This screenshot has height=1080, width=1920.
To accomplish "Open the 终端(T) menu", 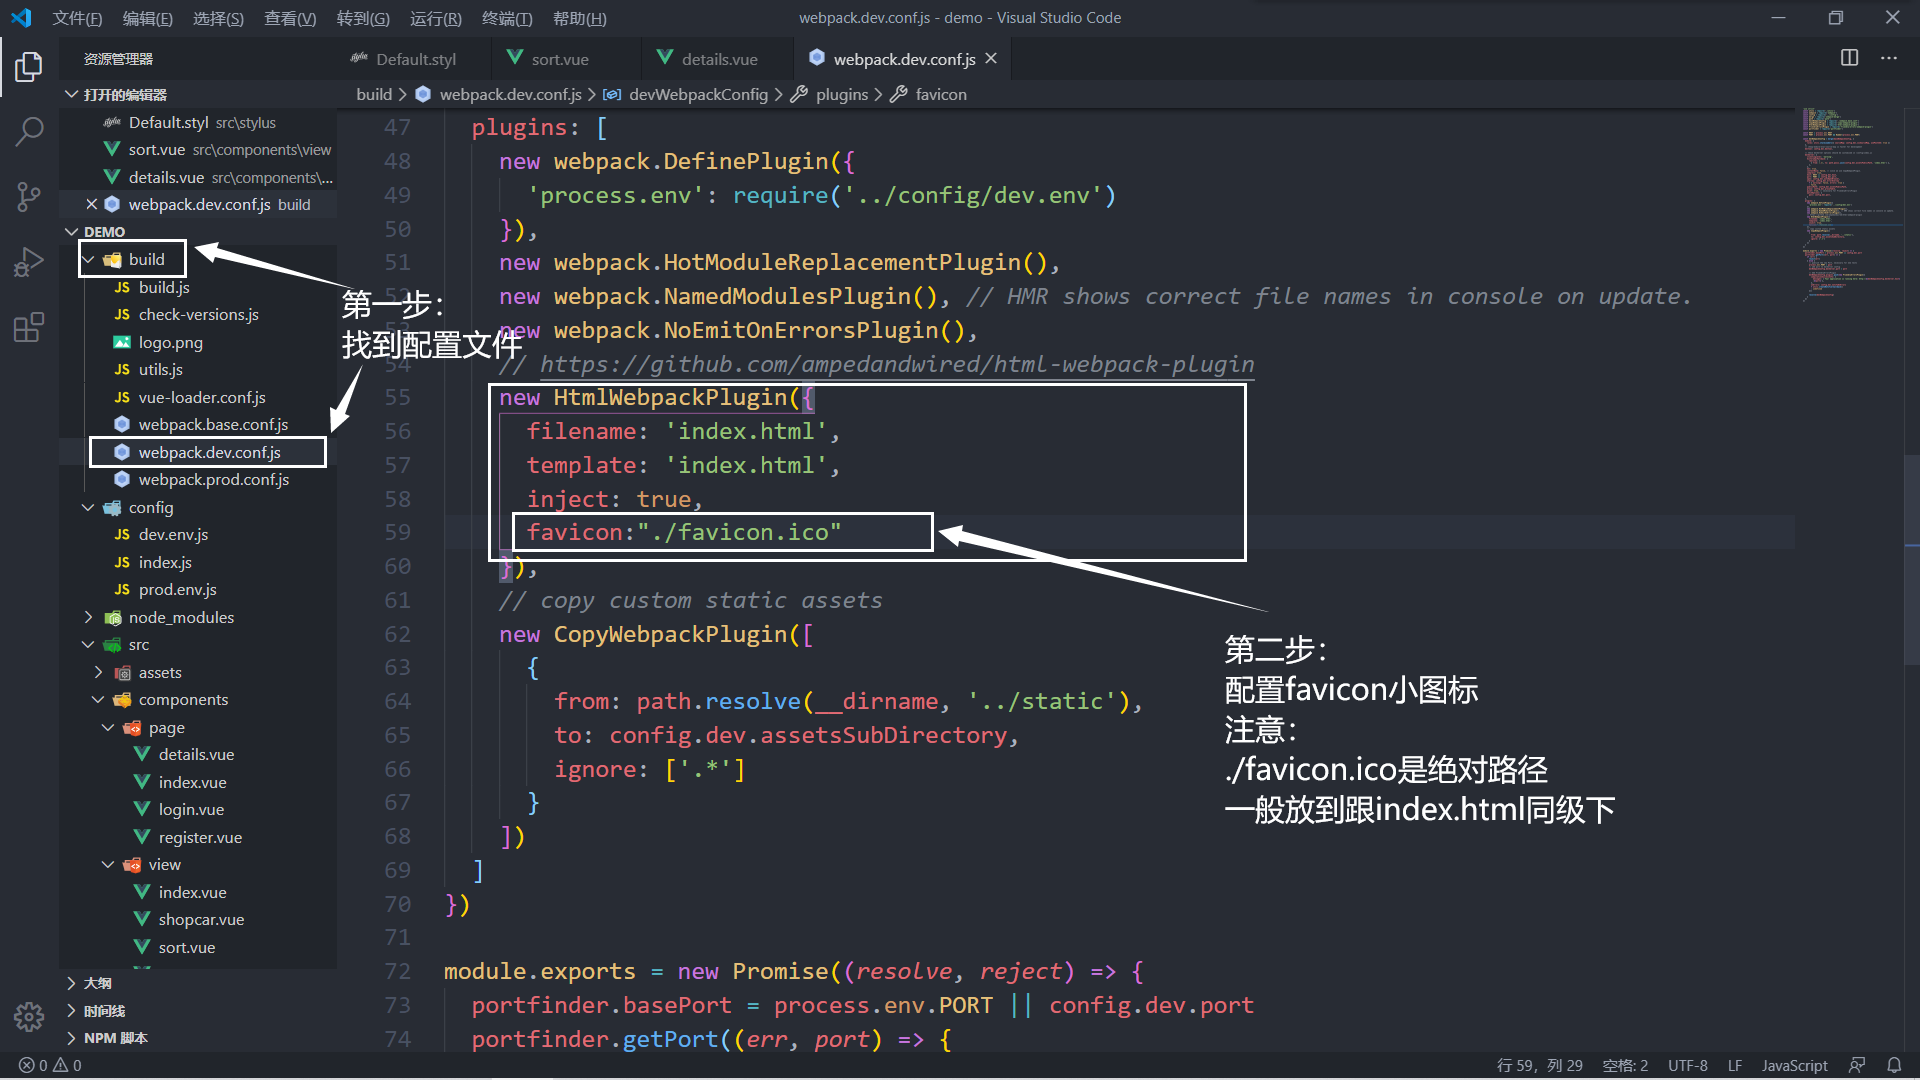I will 506,18.
